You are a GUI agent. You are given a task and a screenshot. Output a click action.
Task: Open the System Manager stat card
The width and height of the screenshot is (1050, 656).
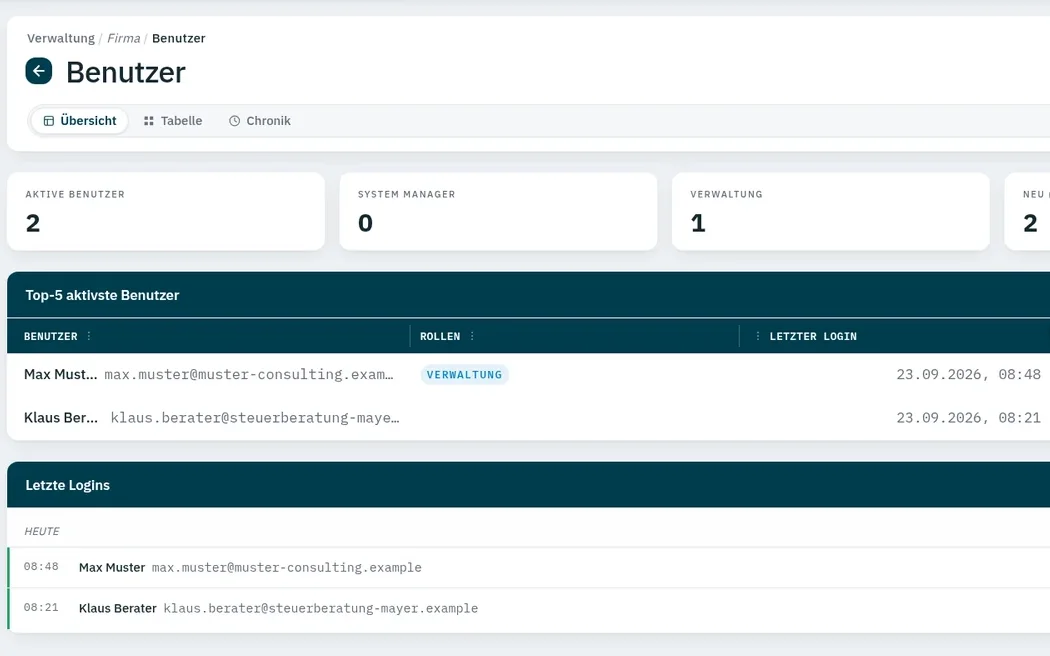click(x=498, y=212)
